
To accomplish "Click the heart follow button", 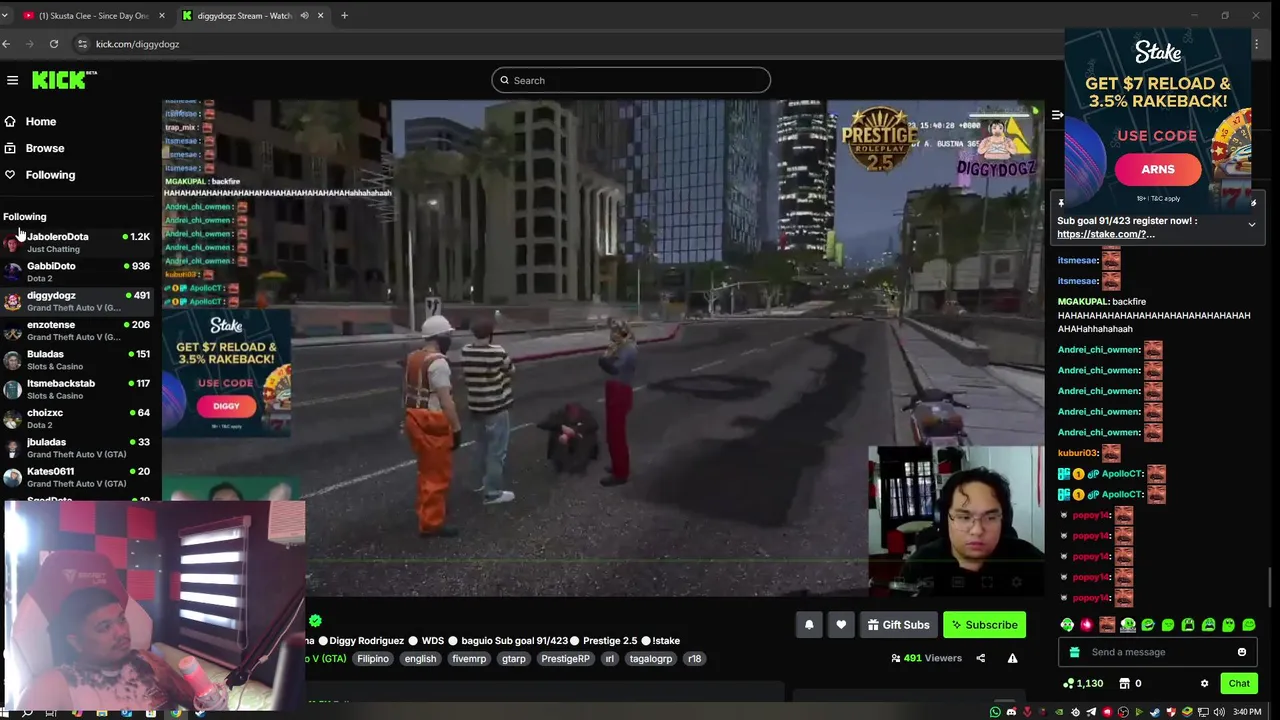I will pyautogui.click(x=841, y=625).
